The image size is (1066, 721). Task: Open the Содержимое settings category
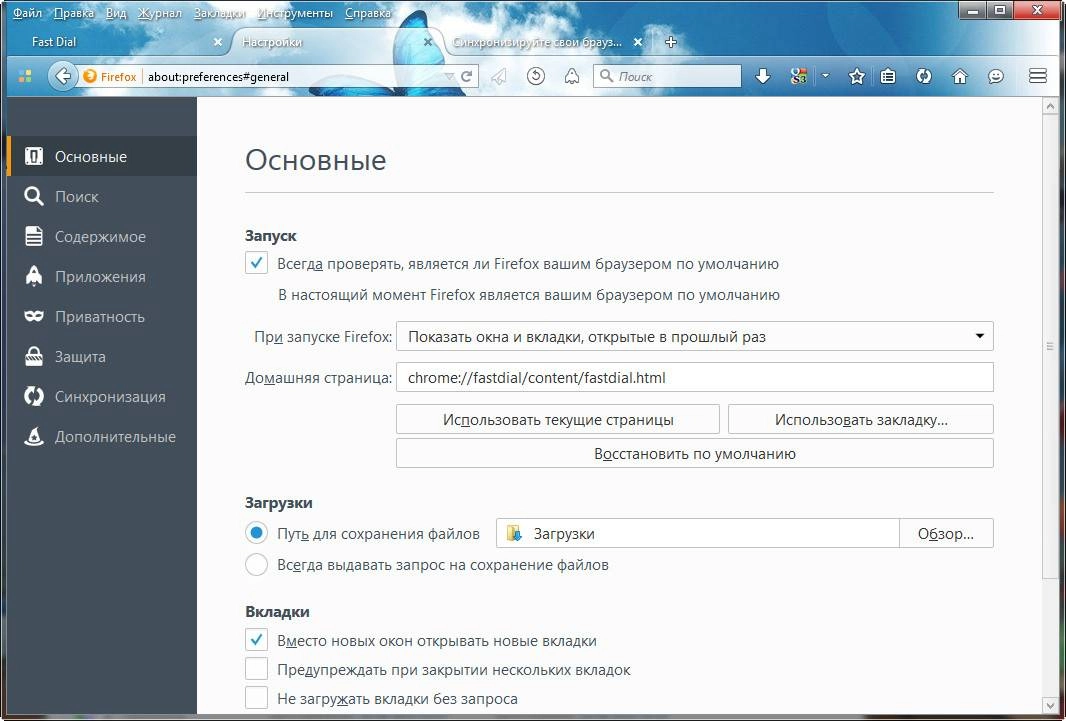(x=102, y=236)
